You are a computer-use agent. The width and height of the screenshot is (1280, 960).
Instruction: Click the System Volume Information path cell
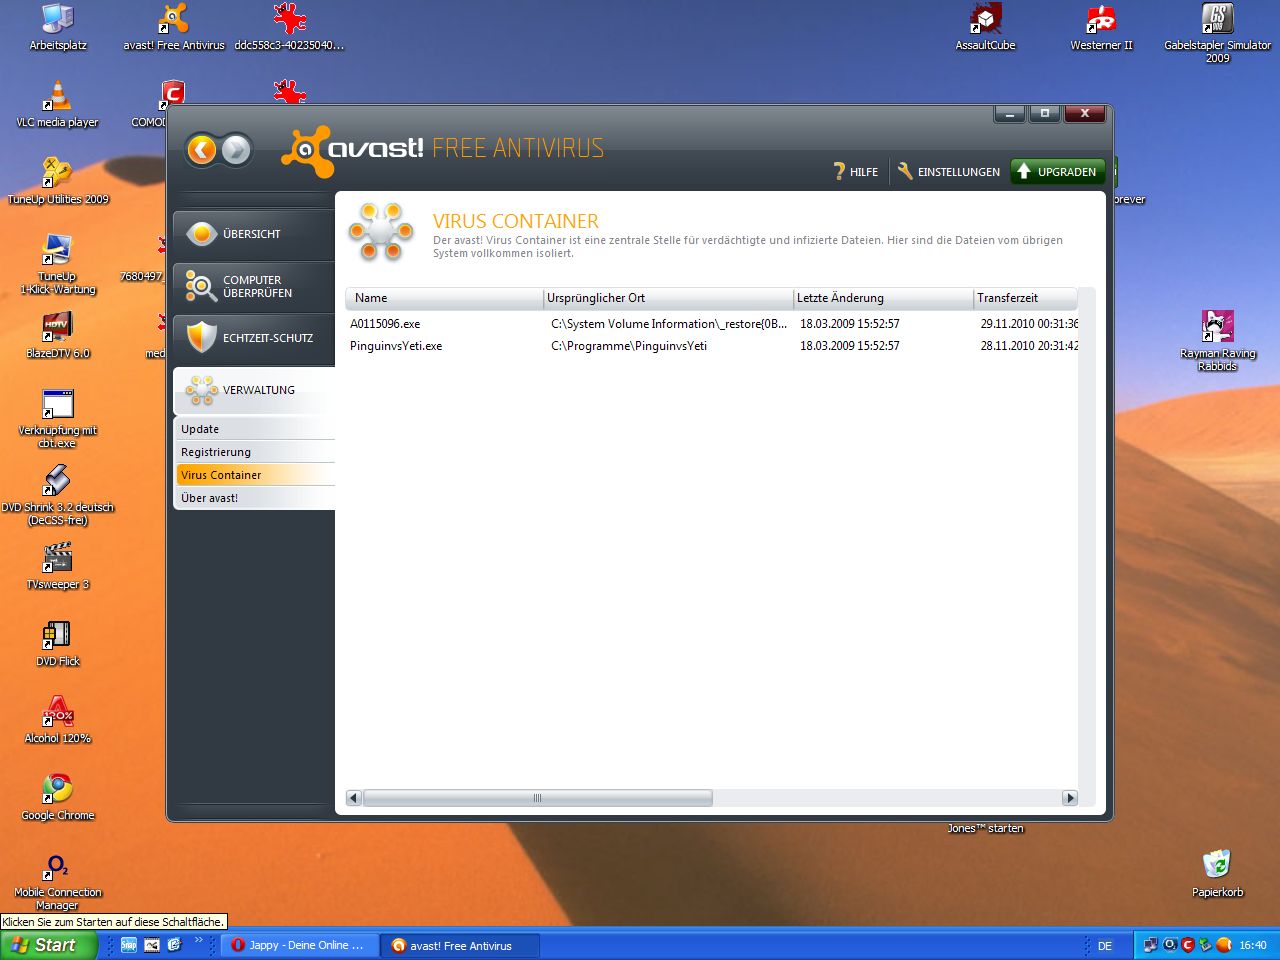pos(669,324)
